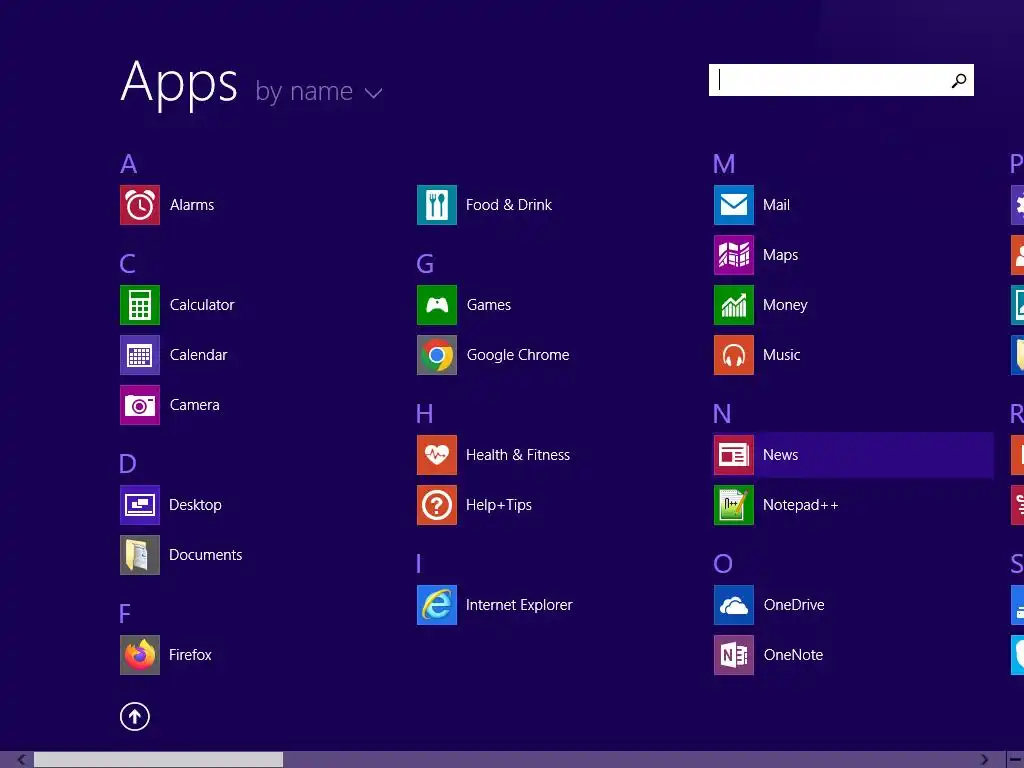Image resolution: width=1024 pixels, height=768 pixels.
Task: Click the scrollbar left arrow
Action: [x=21, y=760]
